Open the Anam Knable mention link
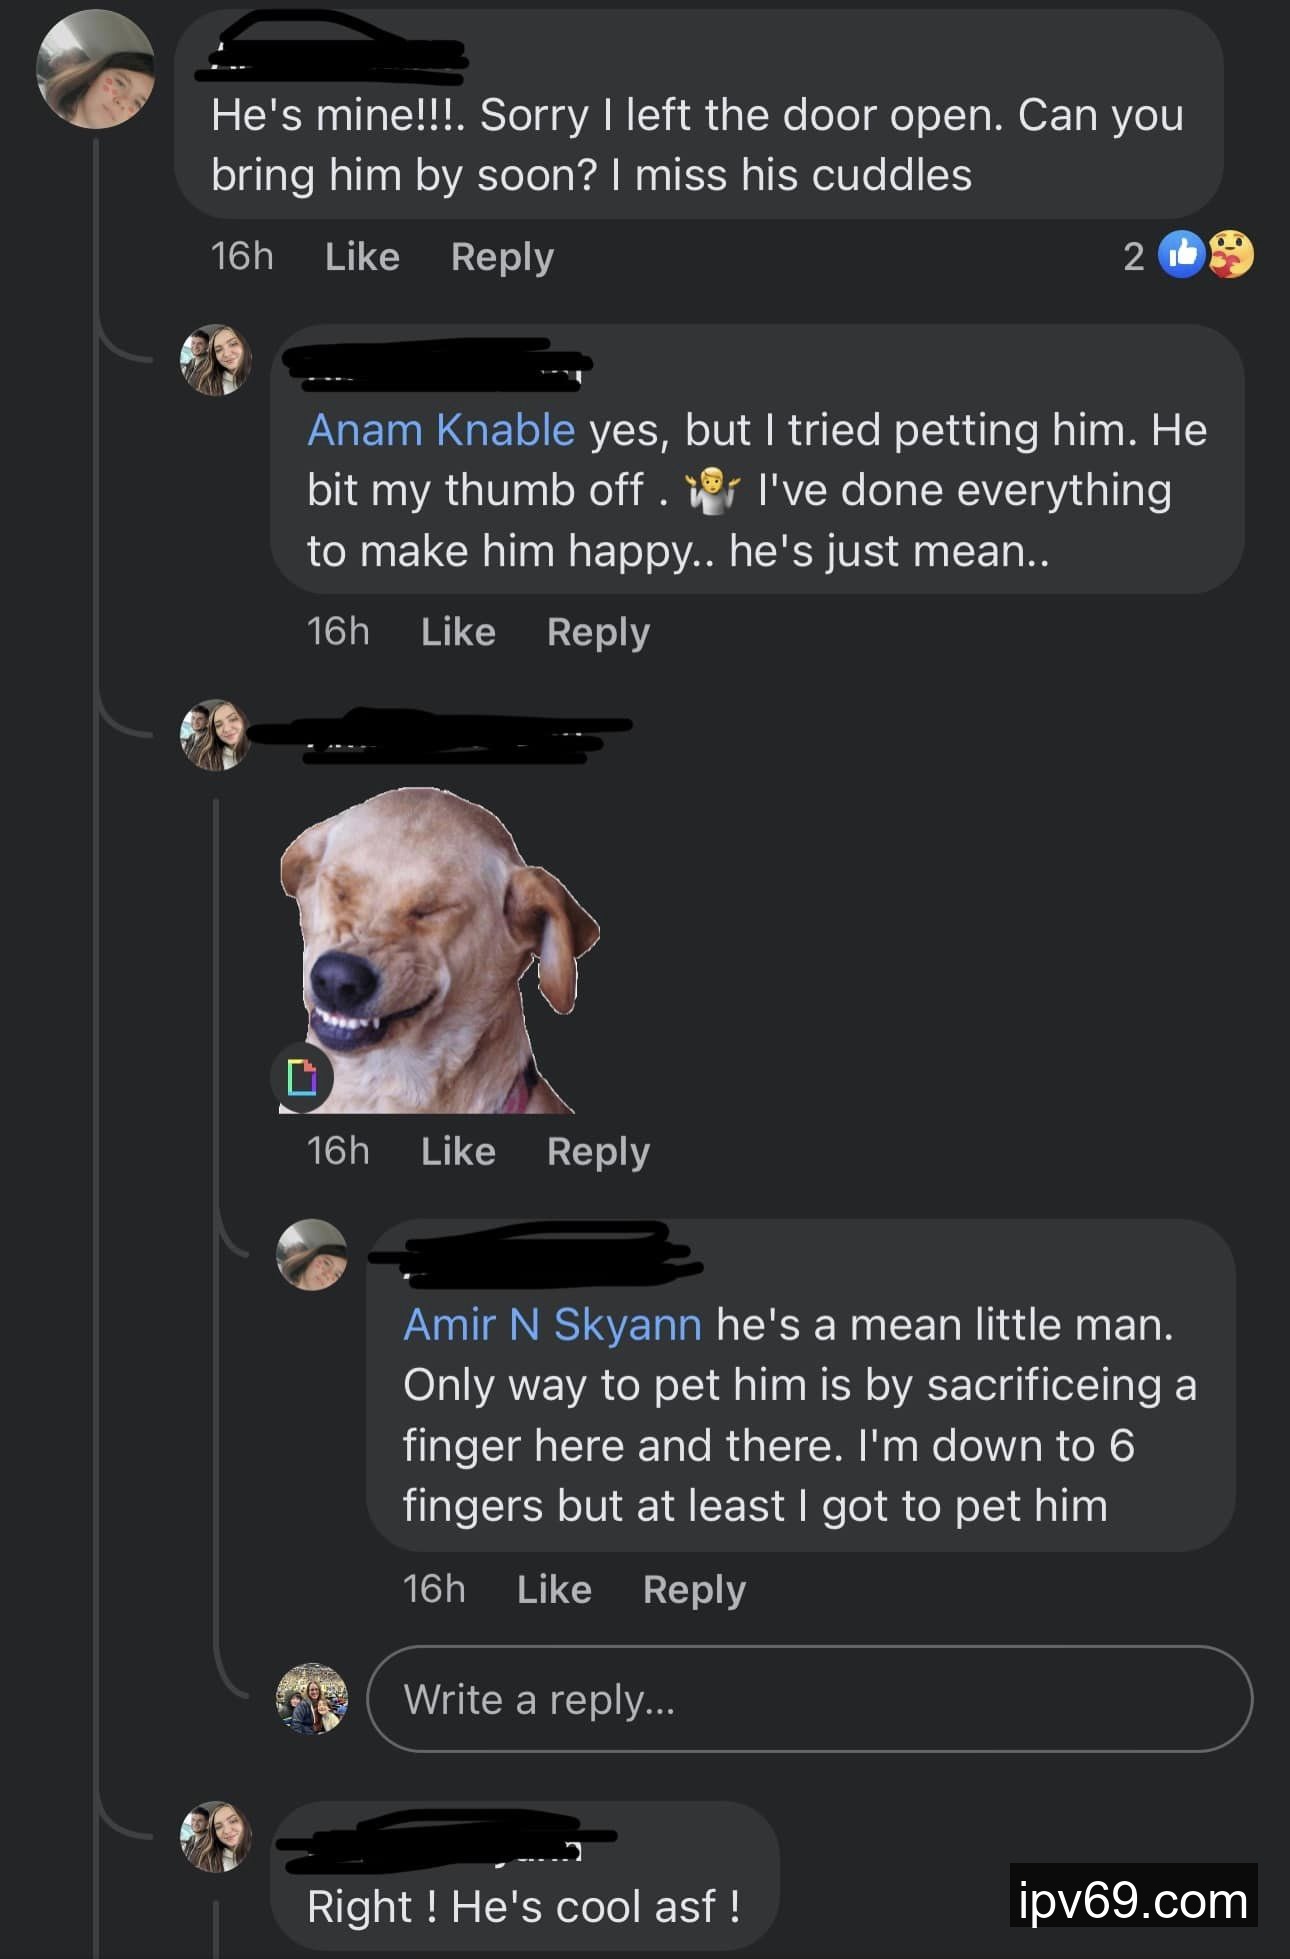This screenshot has width=1290, height=1959. pyautogui.click(x=441, y=430)
